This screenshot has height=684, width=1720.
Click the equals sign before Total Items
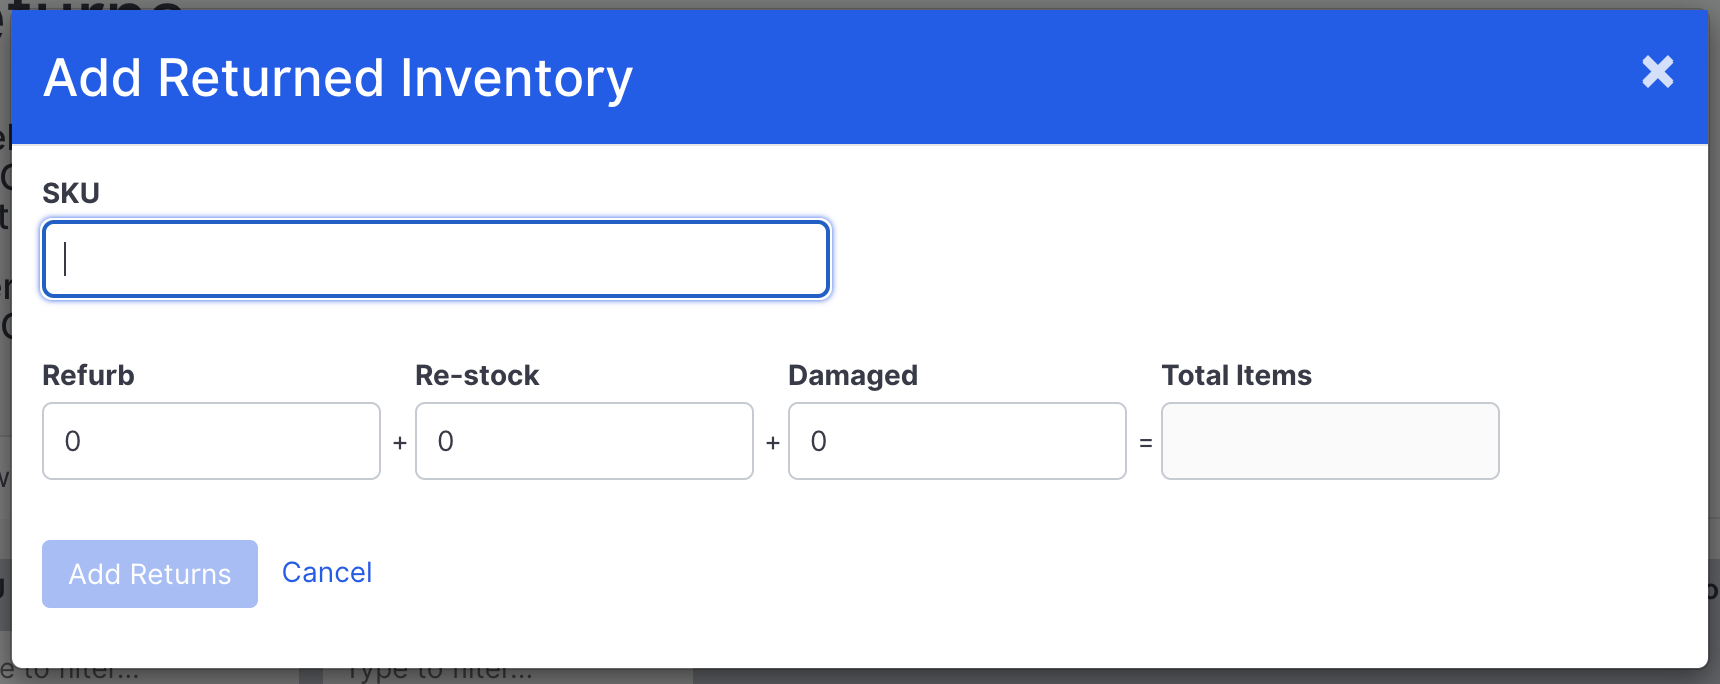[1144, 441]
